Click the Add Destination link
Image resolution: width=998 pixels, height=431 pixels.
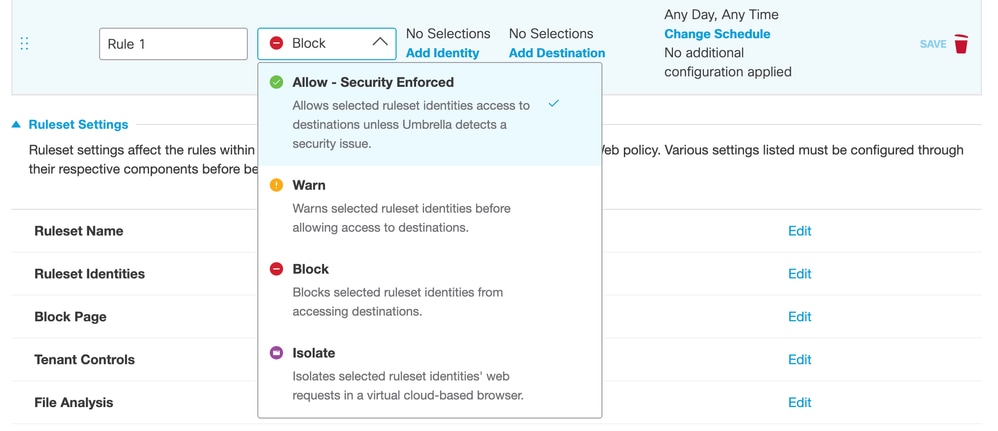click(x=556, y=53)
